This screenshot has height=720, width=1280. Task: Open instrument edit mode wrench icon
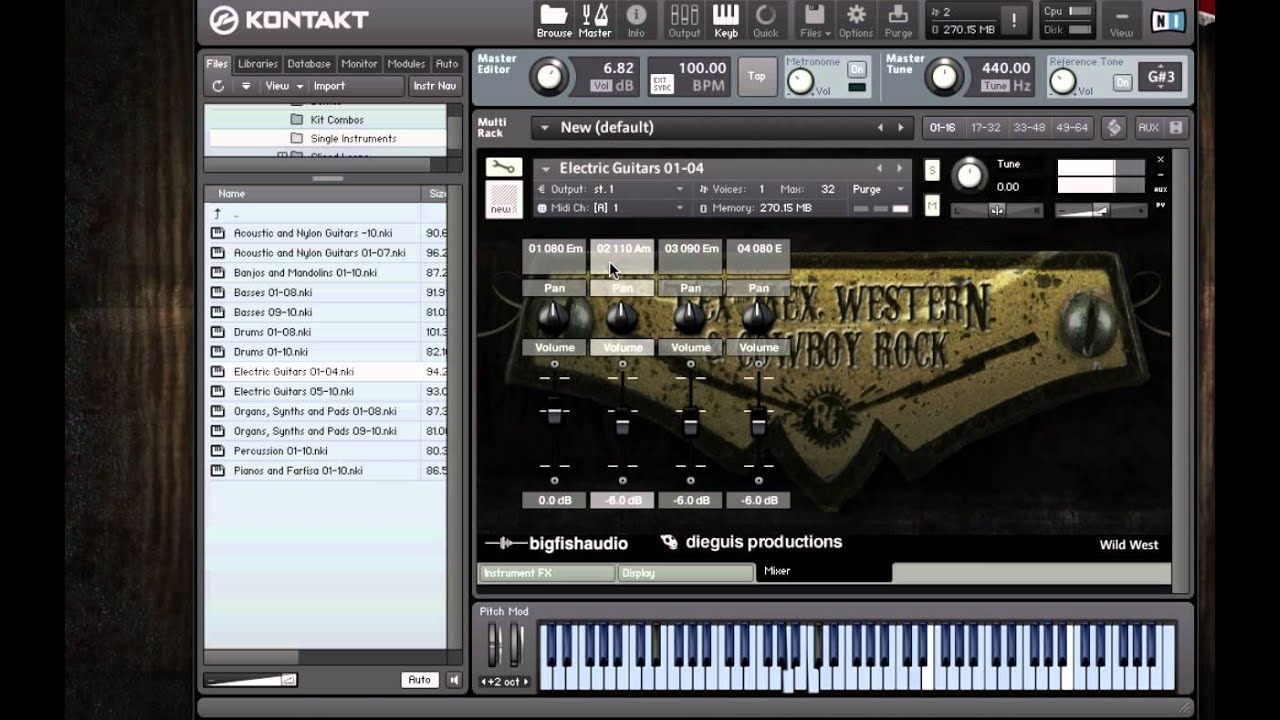(503, 167)
